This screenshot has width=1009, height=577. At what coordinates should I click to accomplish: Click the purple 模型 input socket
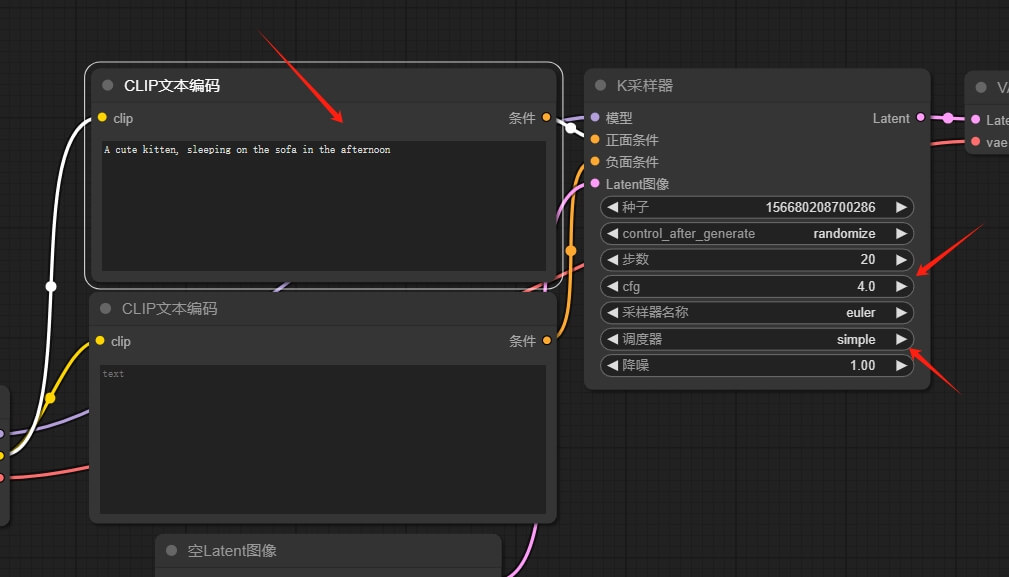click(x=595, y=118)
